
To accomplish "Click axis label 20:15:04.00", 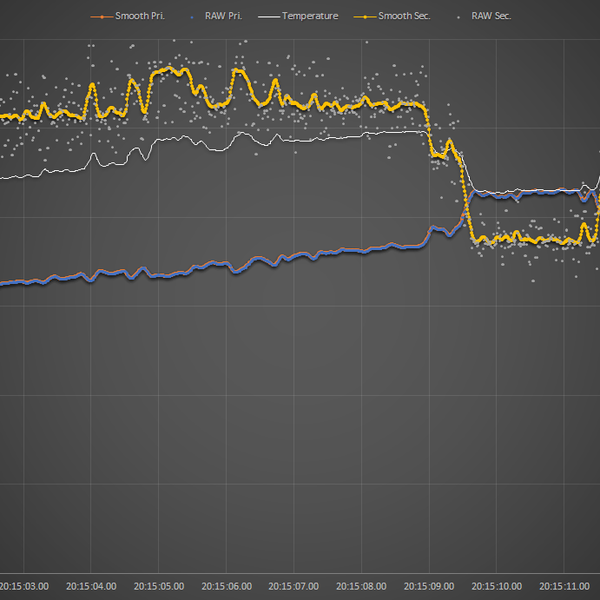I will (x=91, y=586).
